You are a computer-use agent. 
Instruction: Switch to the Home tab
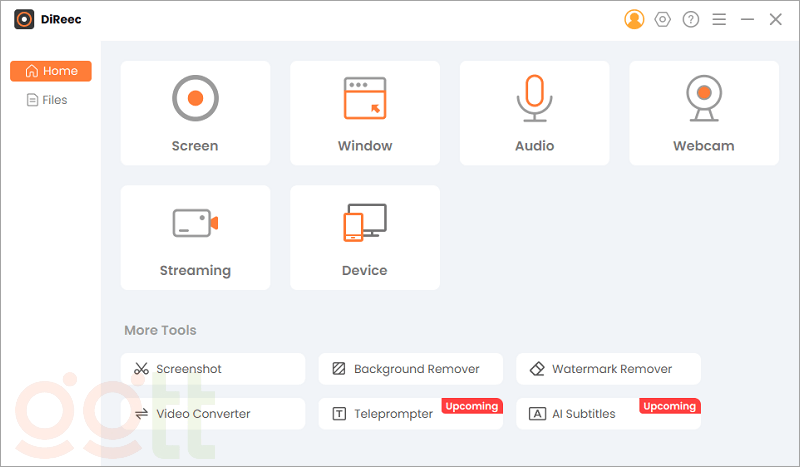pos(51,71)
